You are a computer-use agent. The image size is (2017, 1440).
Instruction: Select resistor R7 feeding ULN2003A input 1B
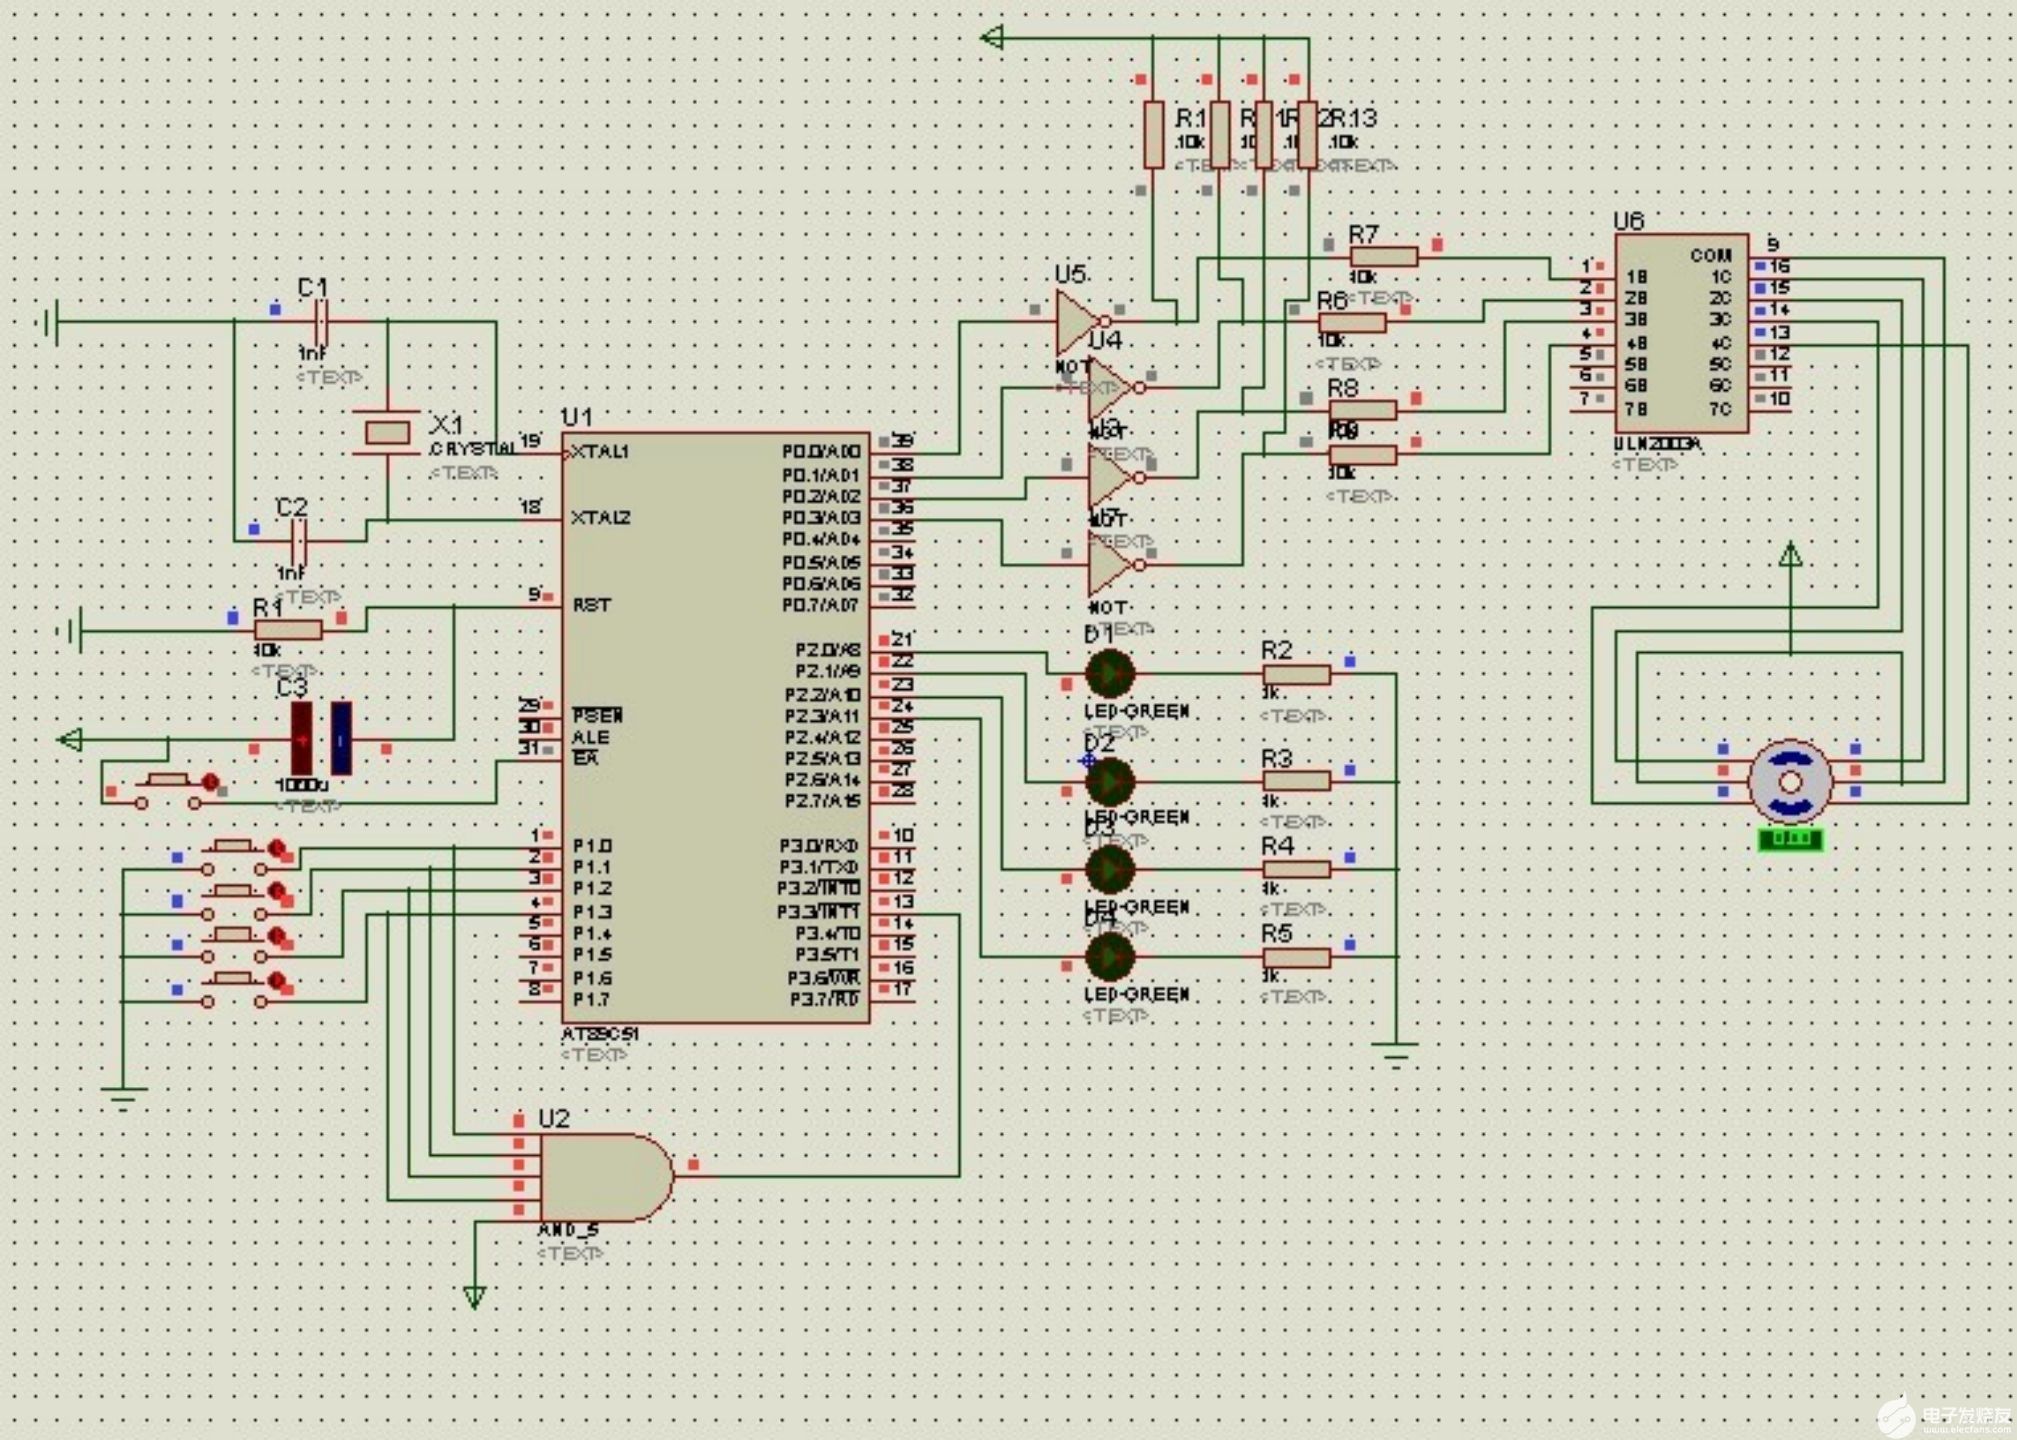pos(1383,257)
